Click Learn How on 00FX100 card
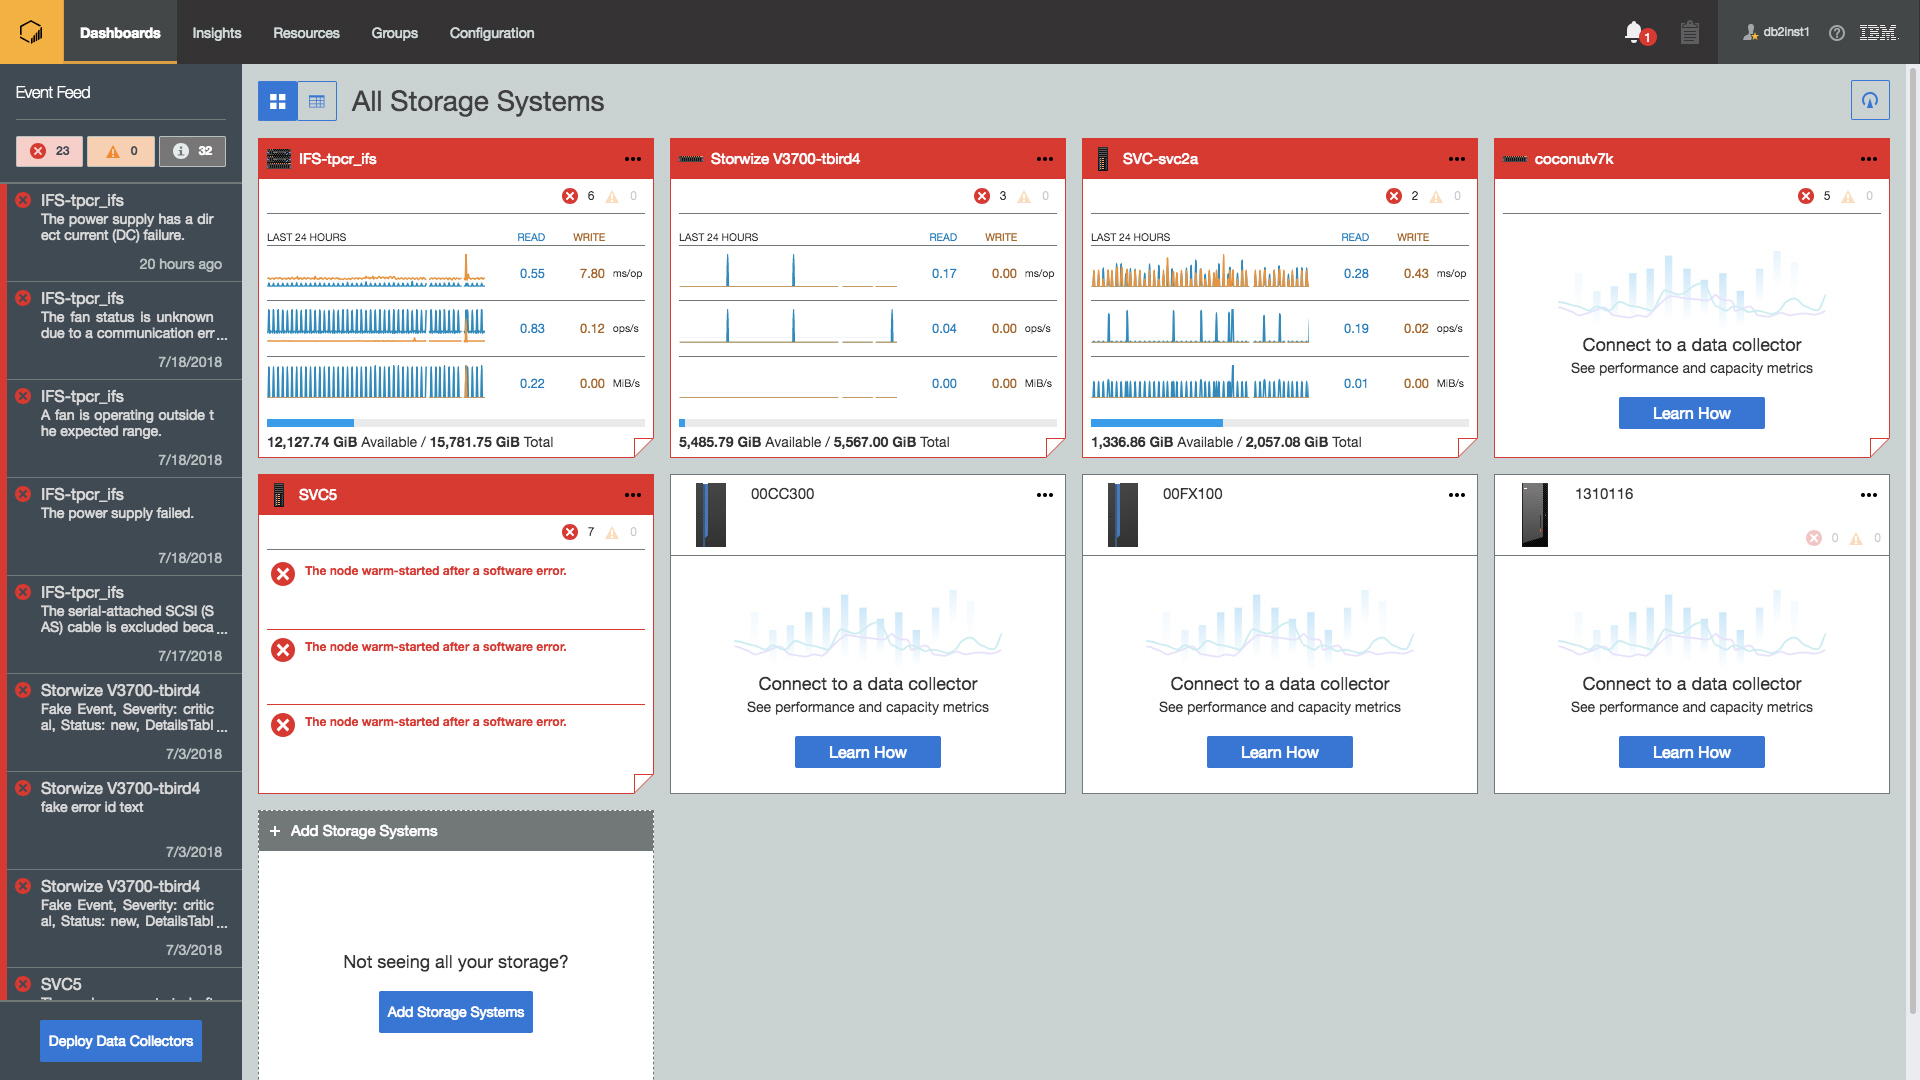The image size is (1920, 1080). coord(1279,752)
